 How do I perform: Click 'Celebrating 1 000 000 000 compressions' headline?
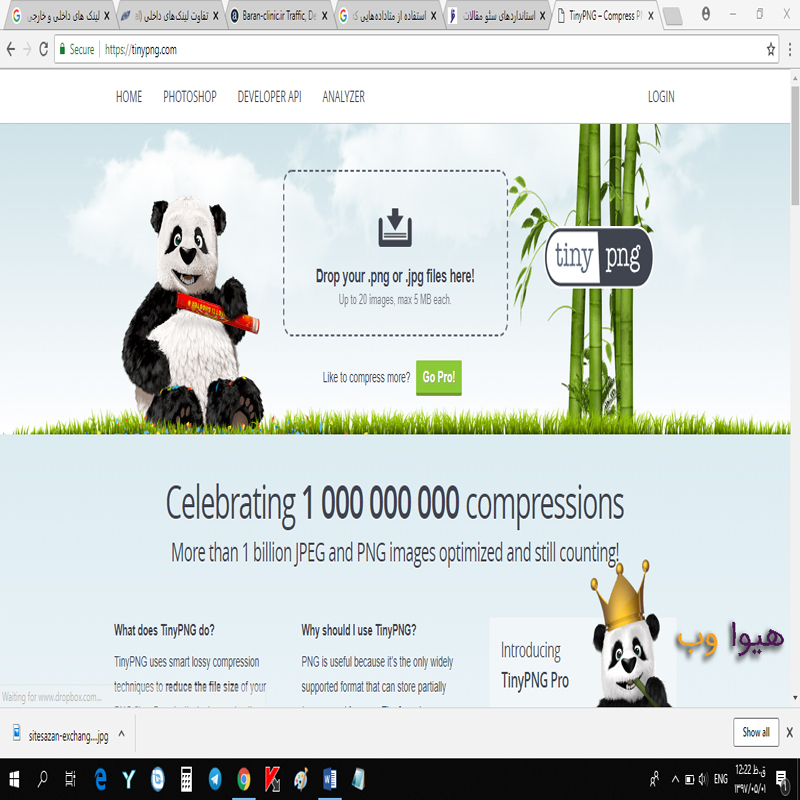pyautogui.click(x=395, y=504)
